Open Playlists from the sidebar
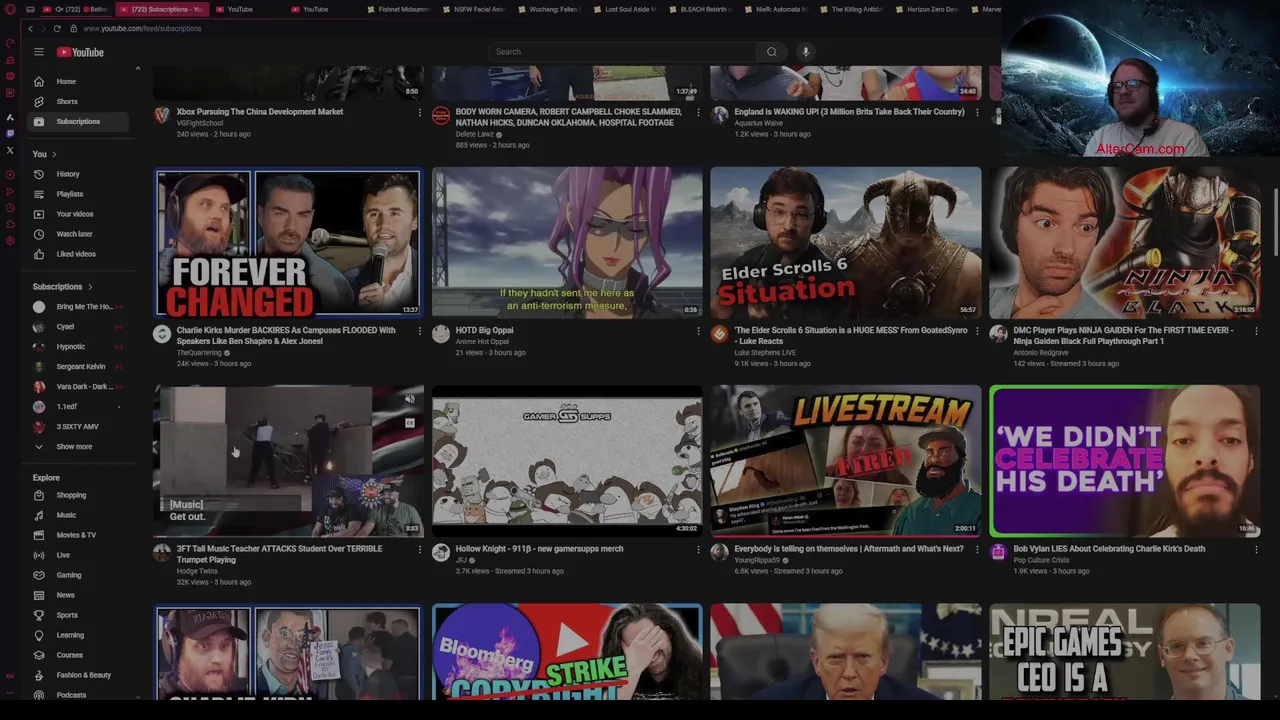Image resolution: width=1280 pixels, height=720 pixels. (78, 194)
